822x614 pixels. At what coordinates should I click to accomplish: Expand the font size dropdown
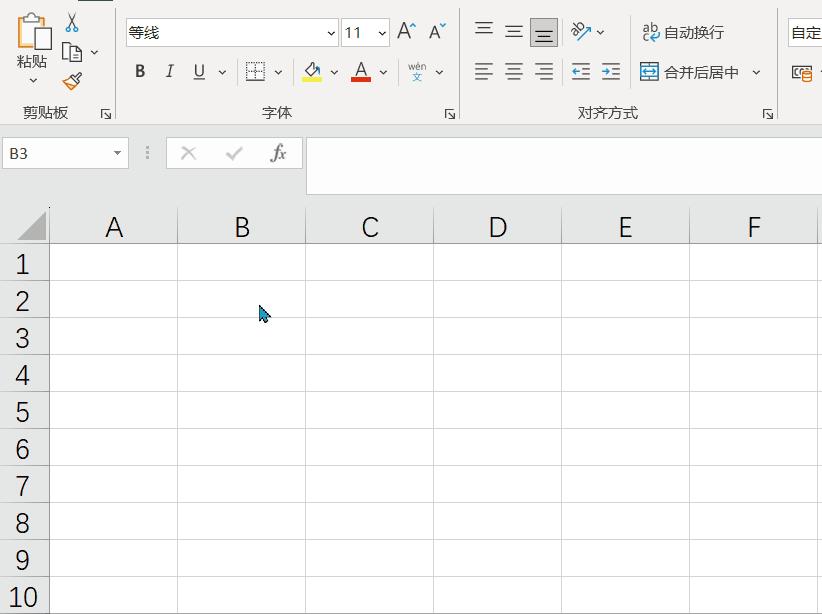point(383,33)
